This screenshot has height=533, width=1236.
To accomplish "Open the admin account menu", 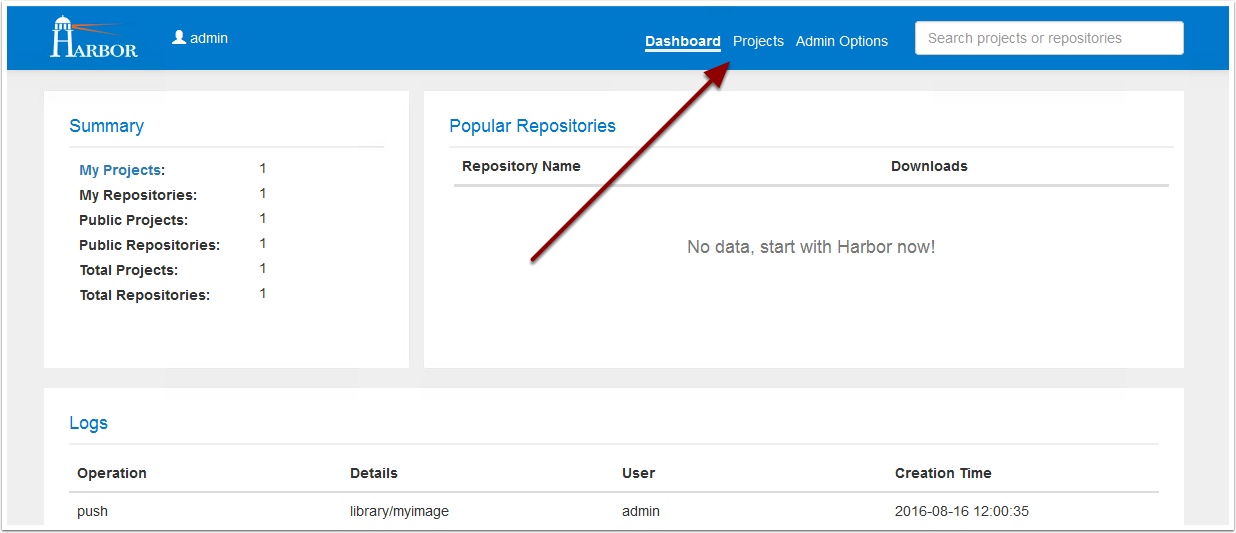I will pyautogui.click(x=200, y=38).
